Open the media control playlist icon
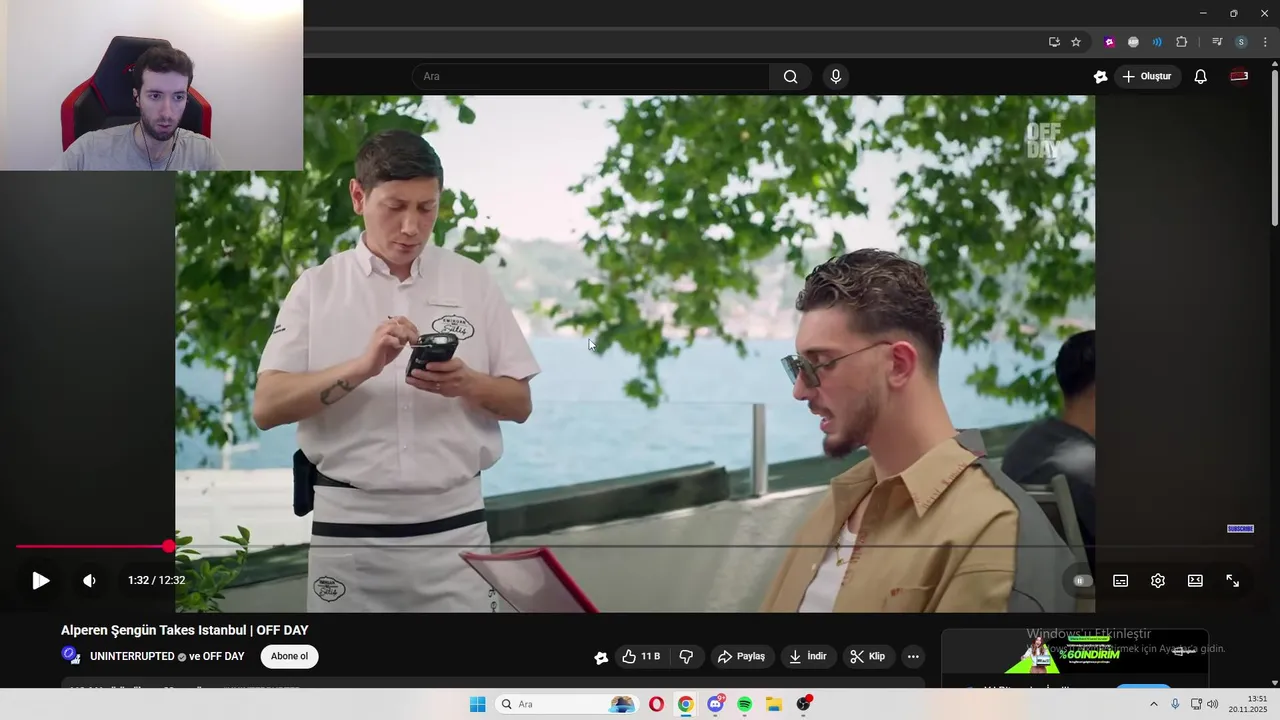The height and width of the screenshot is (720, 1280). (x=1217, y=42)
